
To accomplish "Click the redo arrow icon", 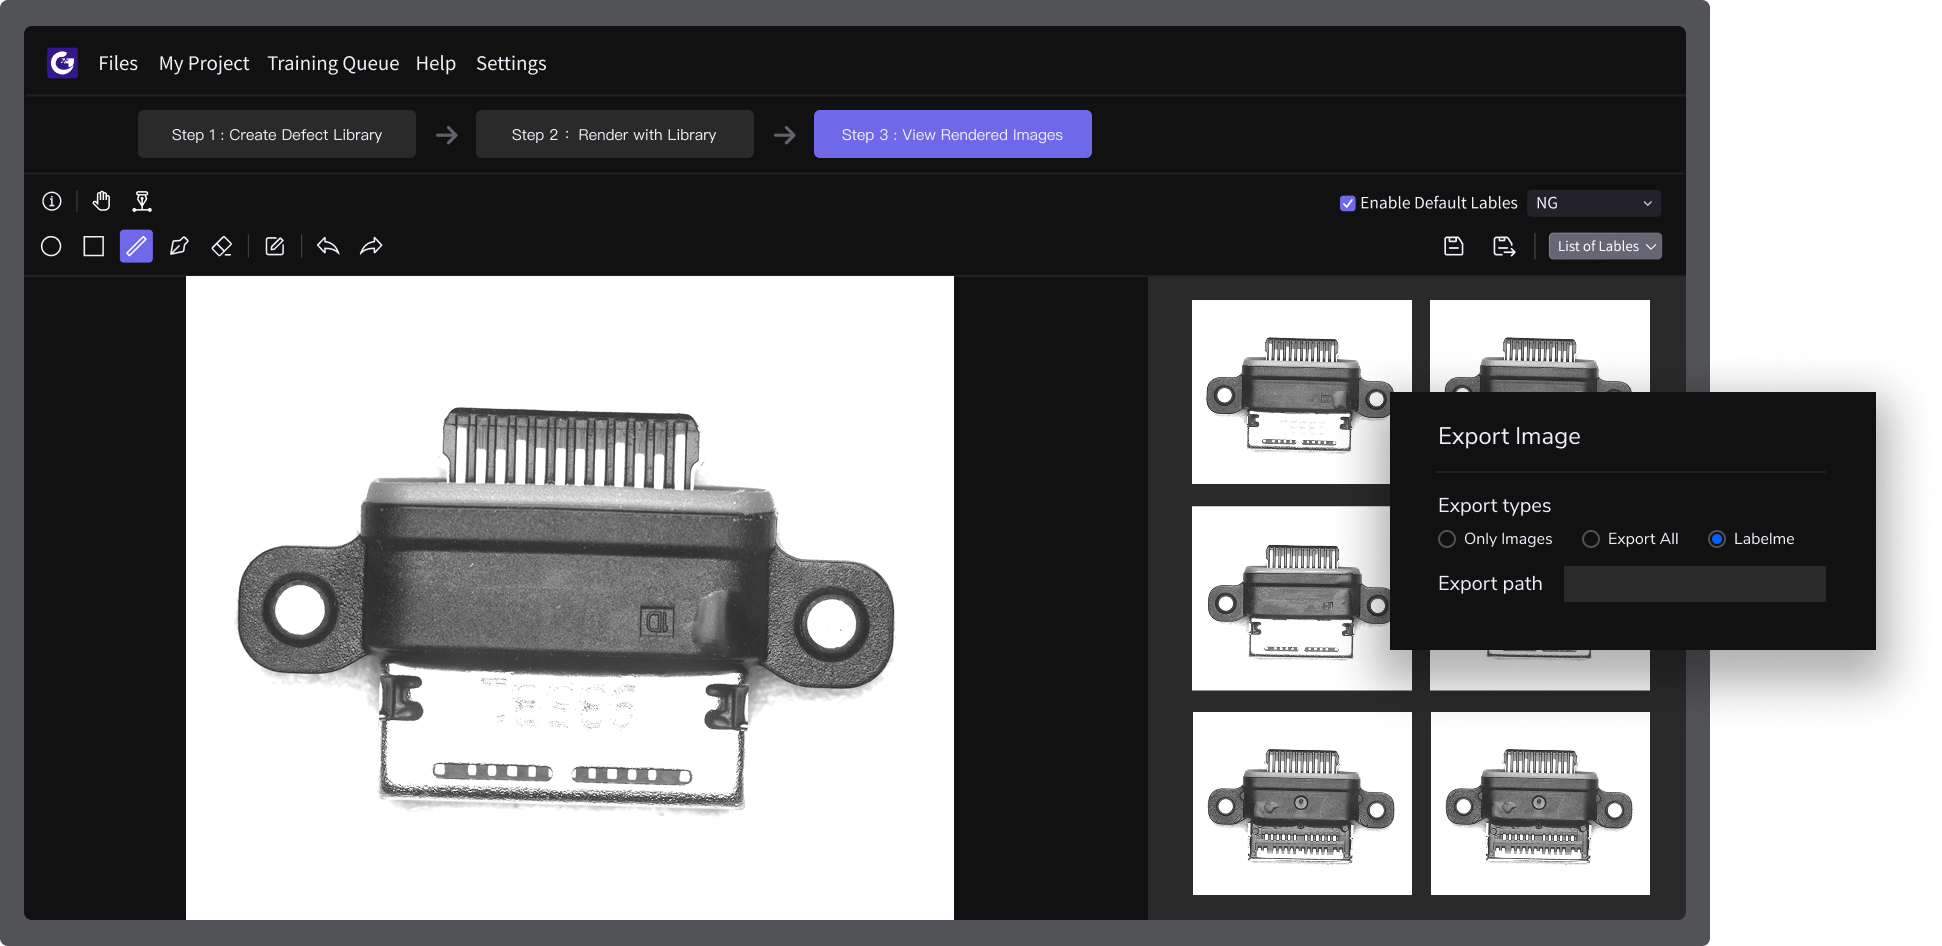I will (x=371, y=246).
